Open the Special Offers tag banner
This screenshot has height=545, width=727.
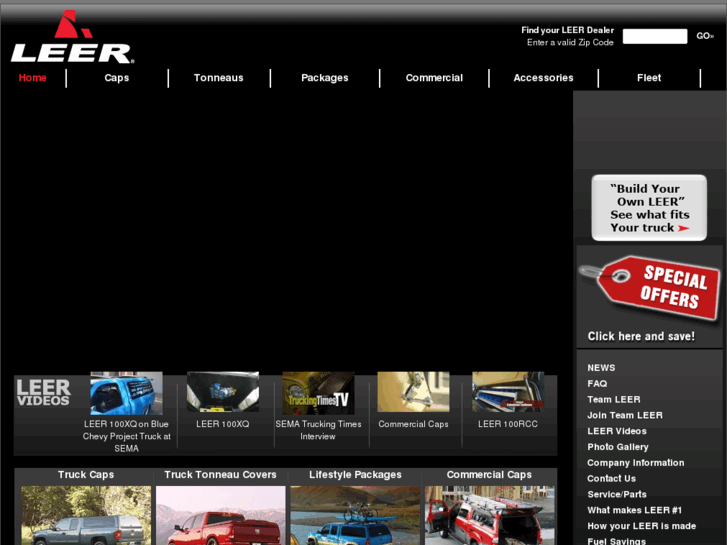pos(650,287)
